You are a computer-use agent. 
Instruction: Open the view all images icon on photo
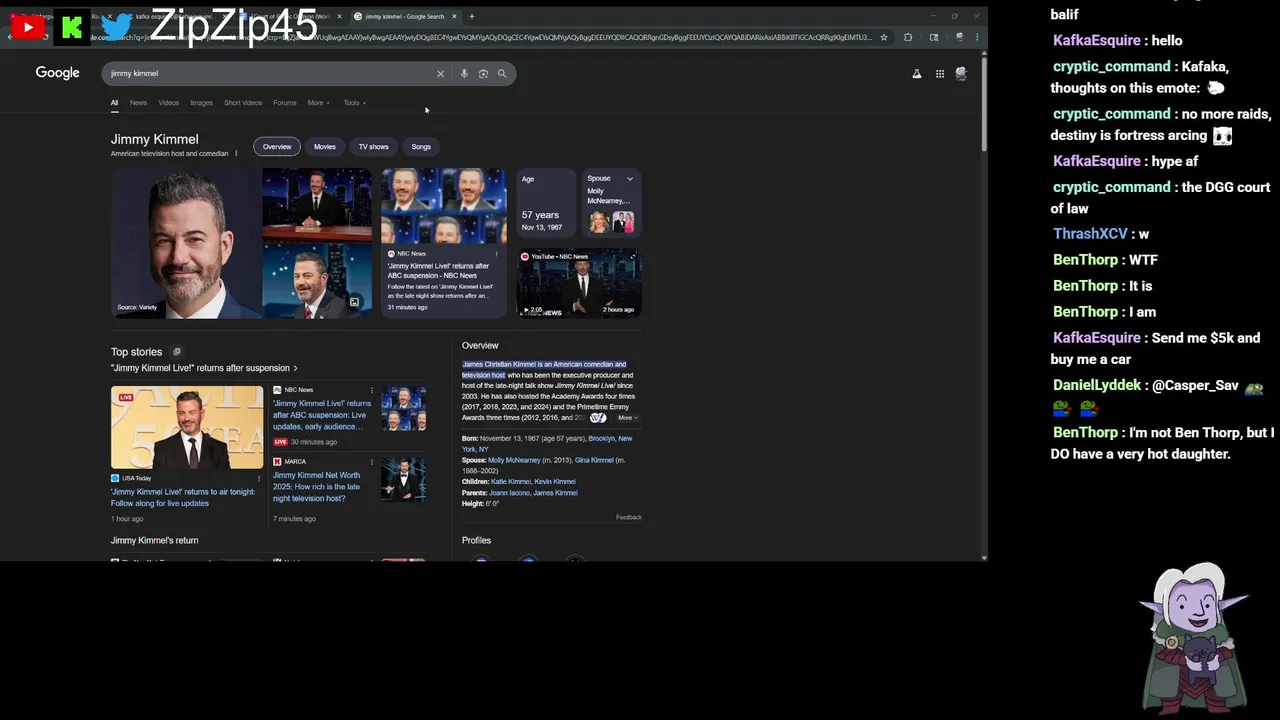click(x=354, y=302)
